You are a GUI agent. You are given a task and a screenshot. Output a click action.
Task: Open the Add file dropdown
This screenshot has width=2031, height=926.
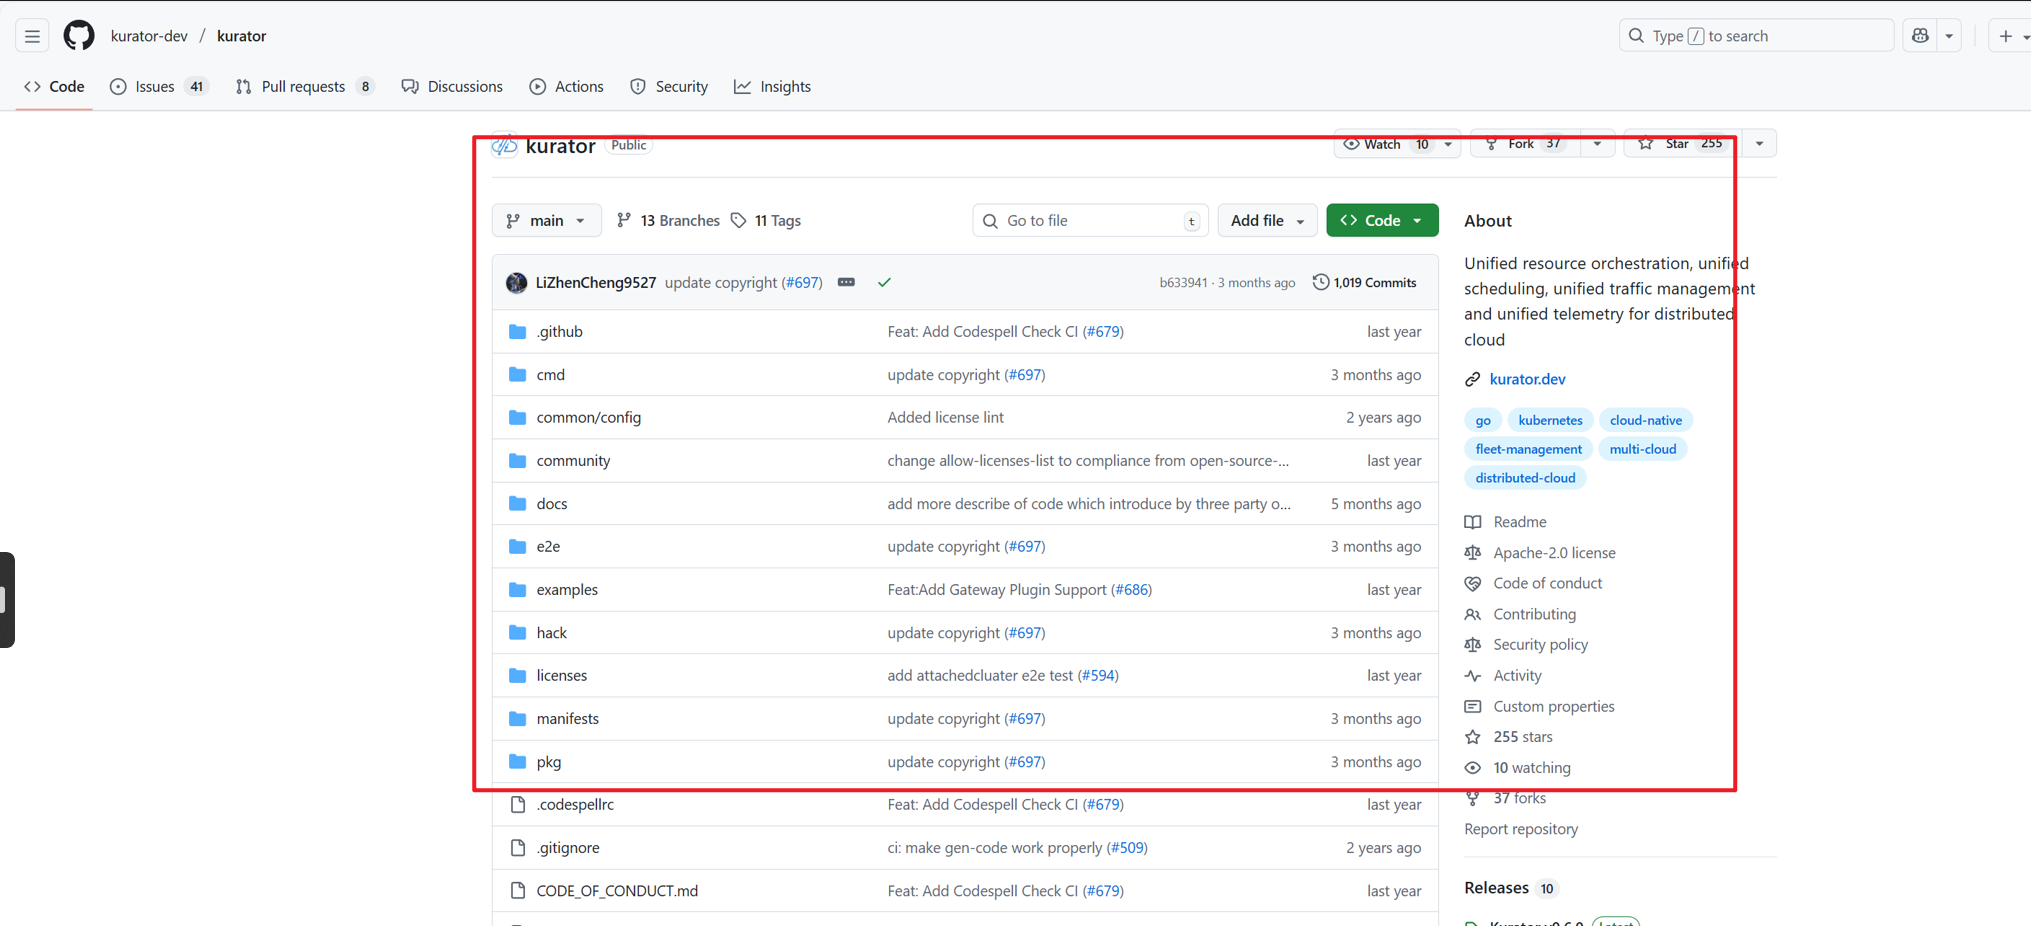pyautogui.click(x=1267, y=221)
